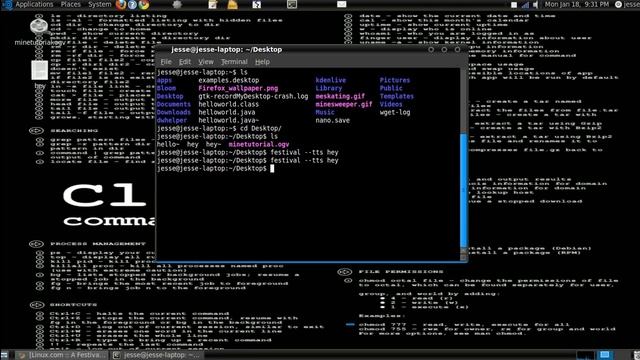Open the terminal Help menu
This screenshot has width=640, height=360.
pos(262,62)
